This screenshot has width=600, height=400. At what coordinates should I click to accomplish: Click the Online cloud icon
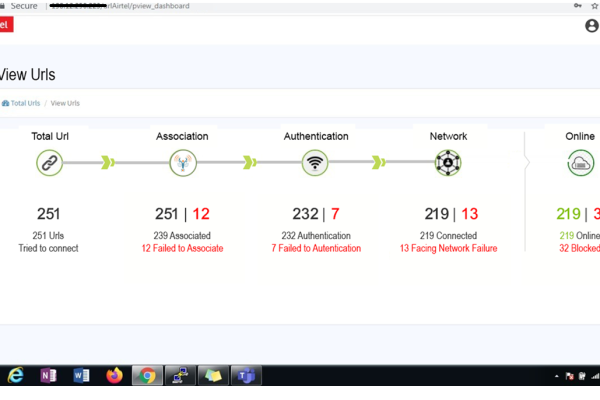[581, 162]
